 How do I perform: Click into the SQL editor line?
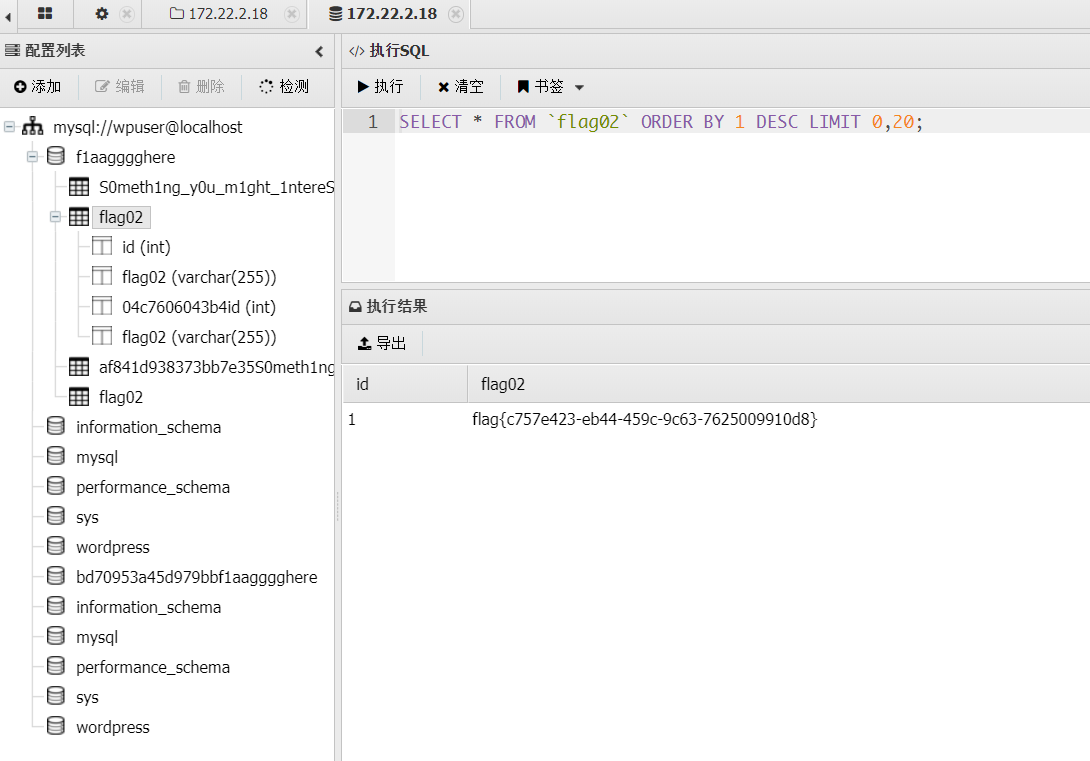coord(742,122)
